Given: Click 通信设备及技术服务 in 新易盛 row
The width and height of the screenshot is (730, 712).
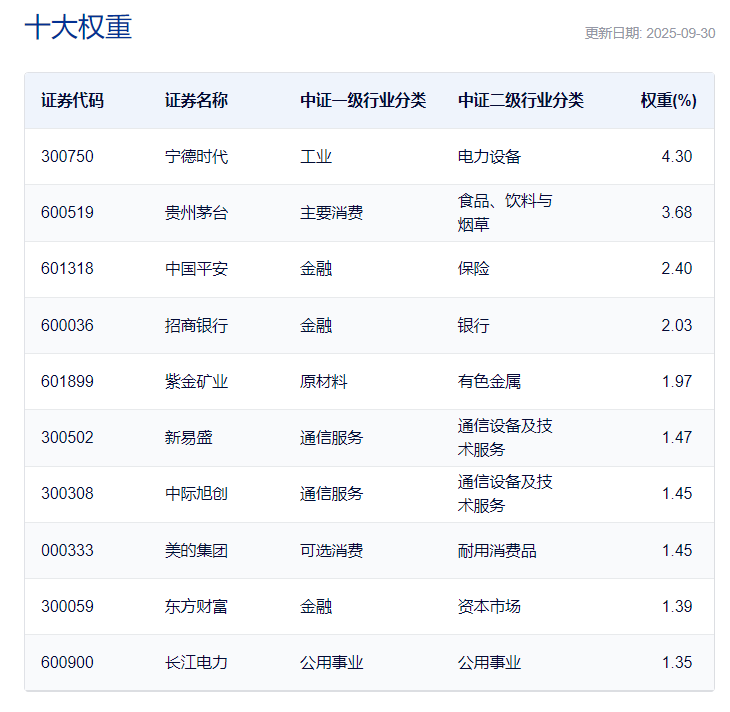Looking at the screenshot, I should pos(505,438).
